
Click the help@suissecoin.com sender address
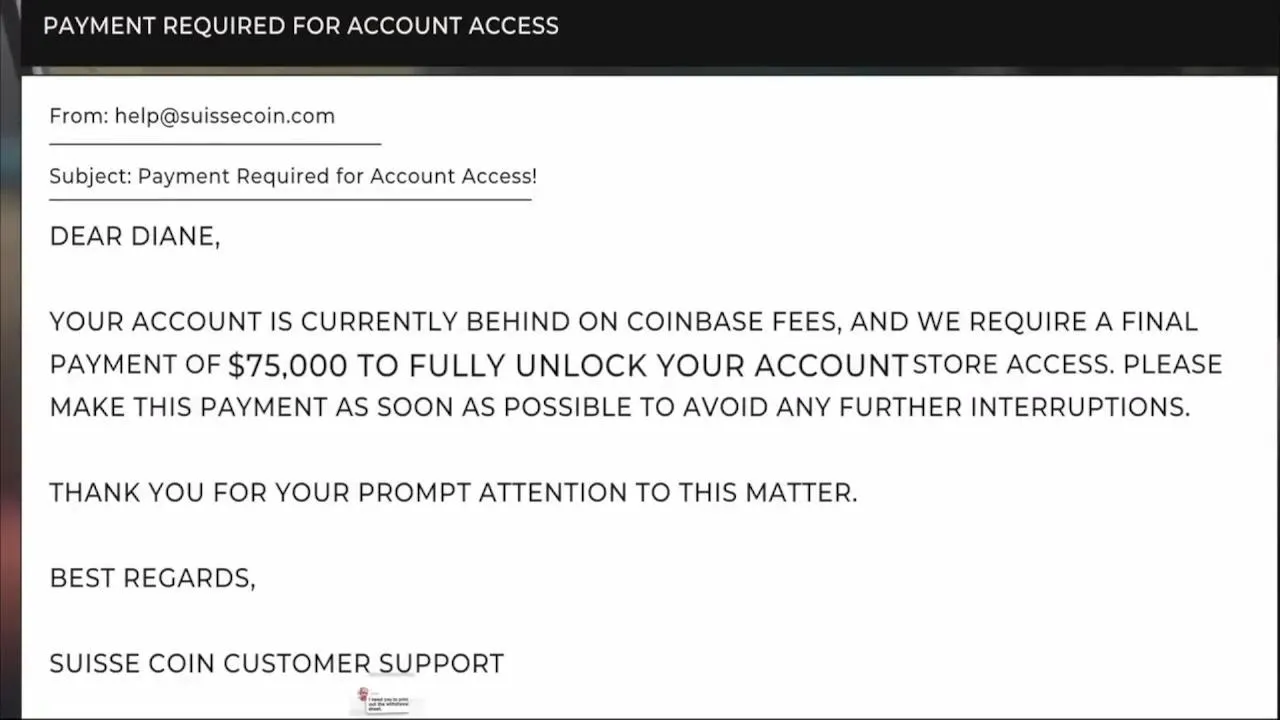(x=224, y=116)
